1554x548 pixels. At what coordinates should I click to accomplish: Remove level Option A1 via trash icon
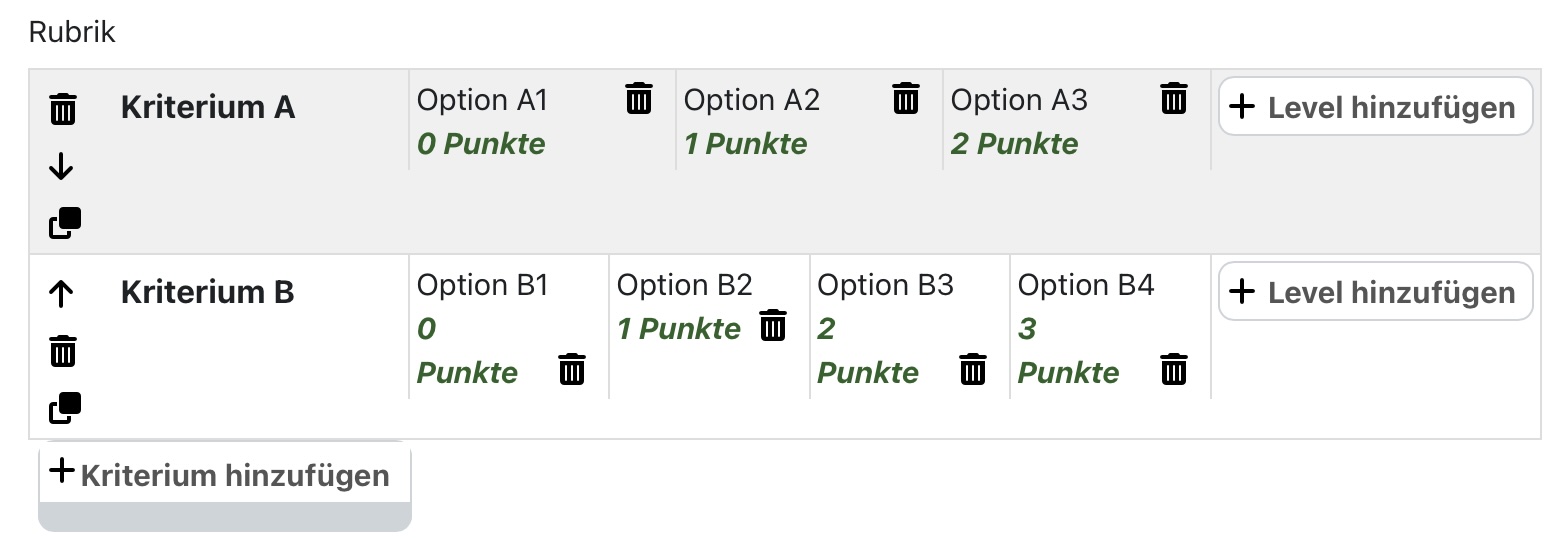click(639, 99)
